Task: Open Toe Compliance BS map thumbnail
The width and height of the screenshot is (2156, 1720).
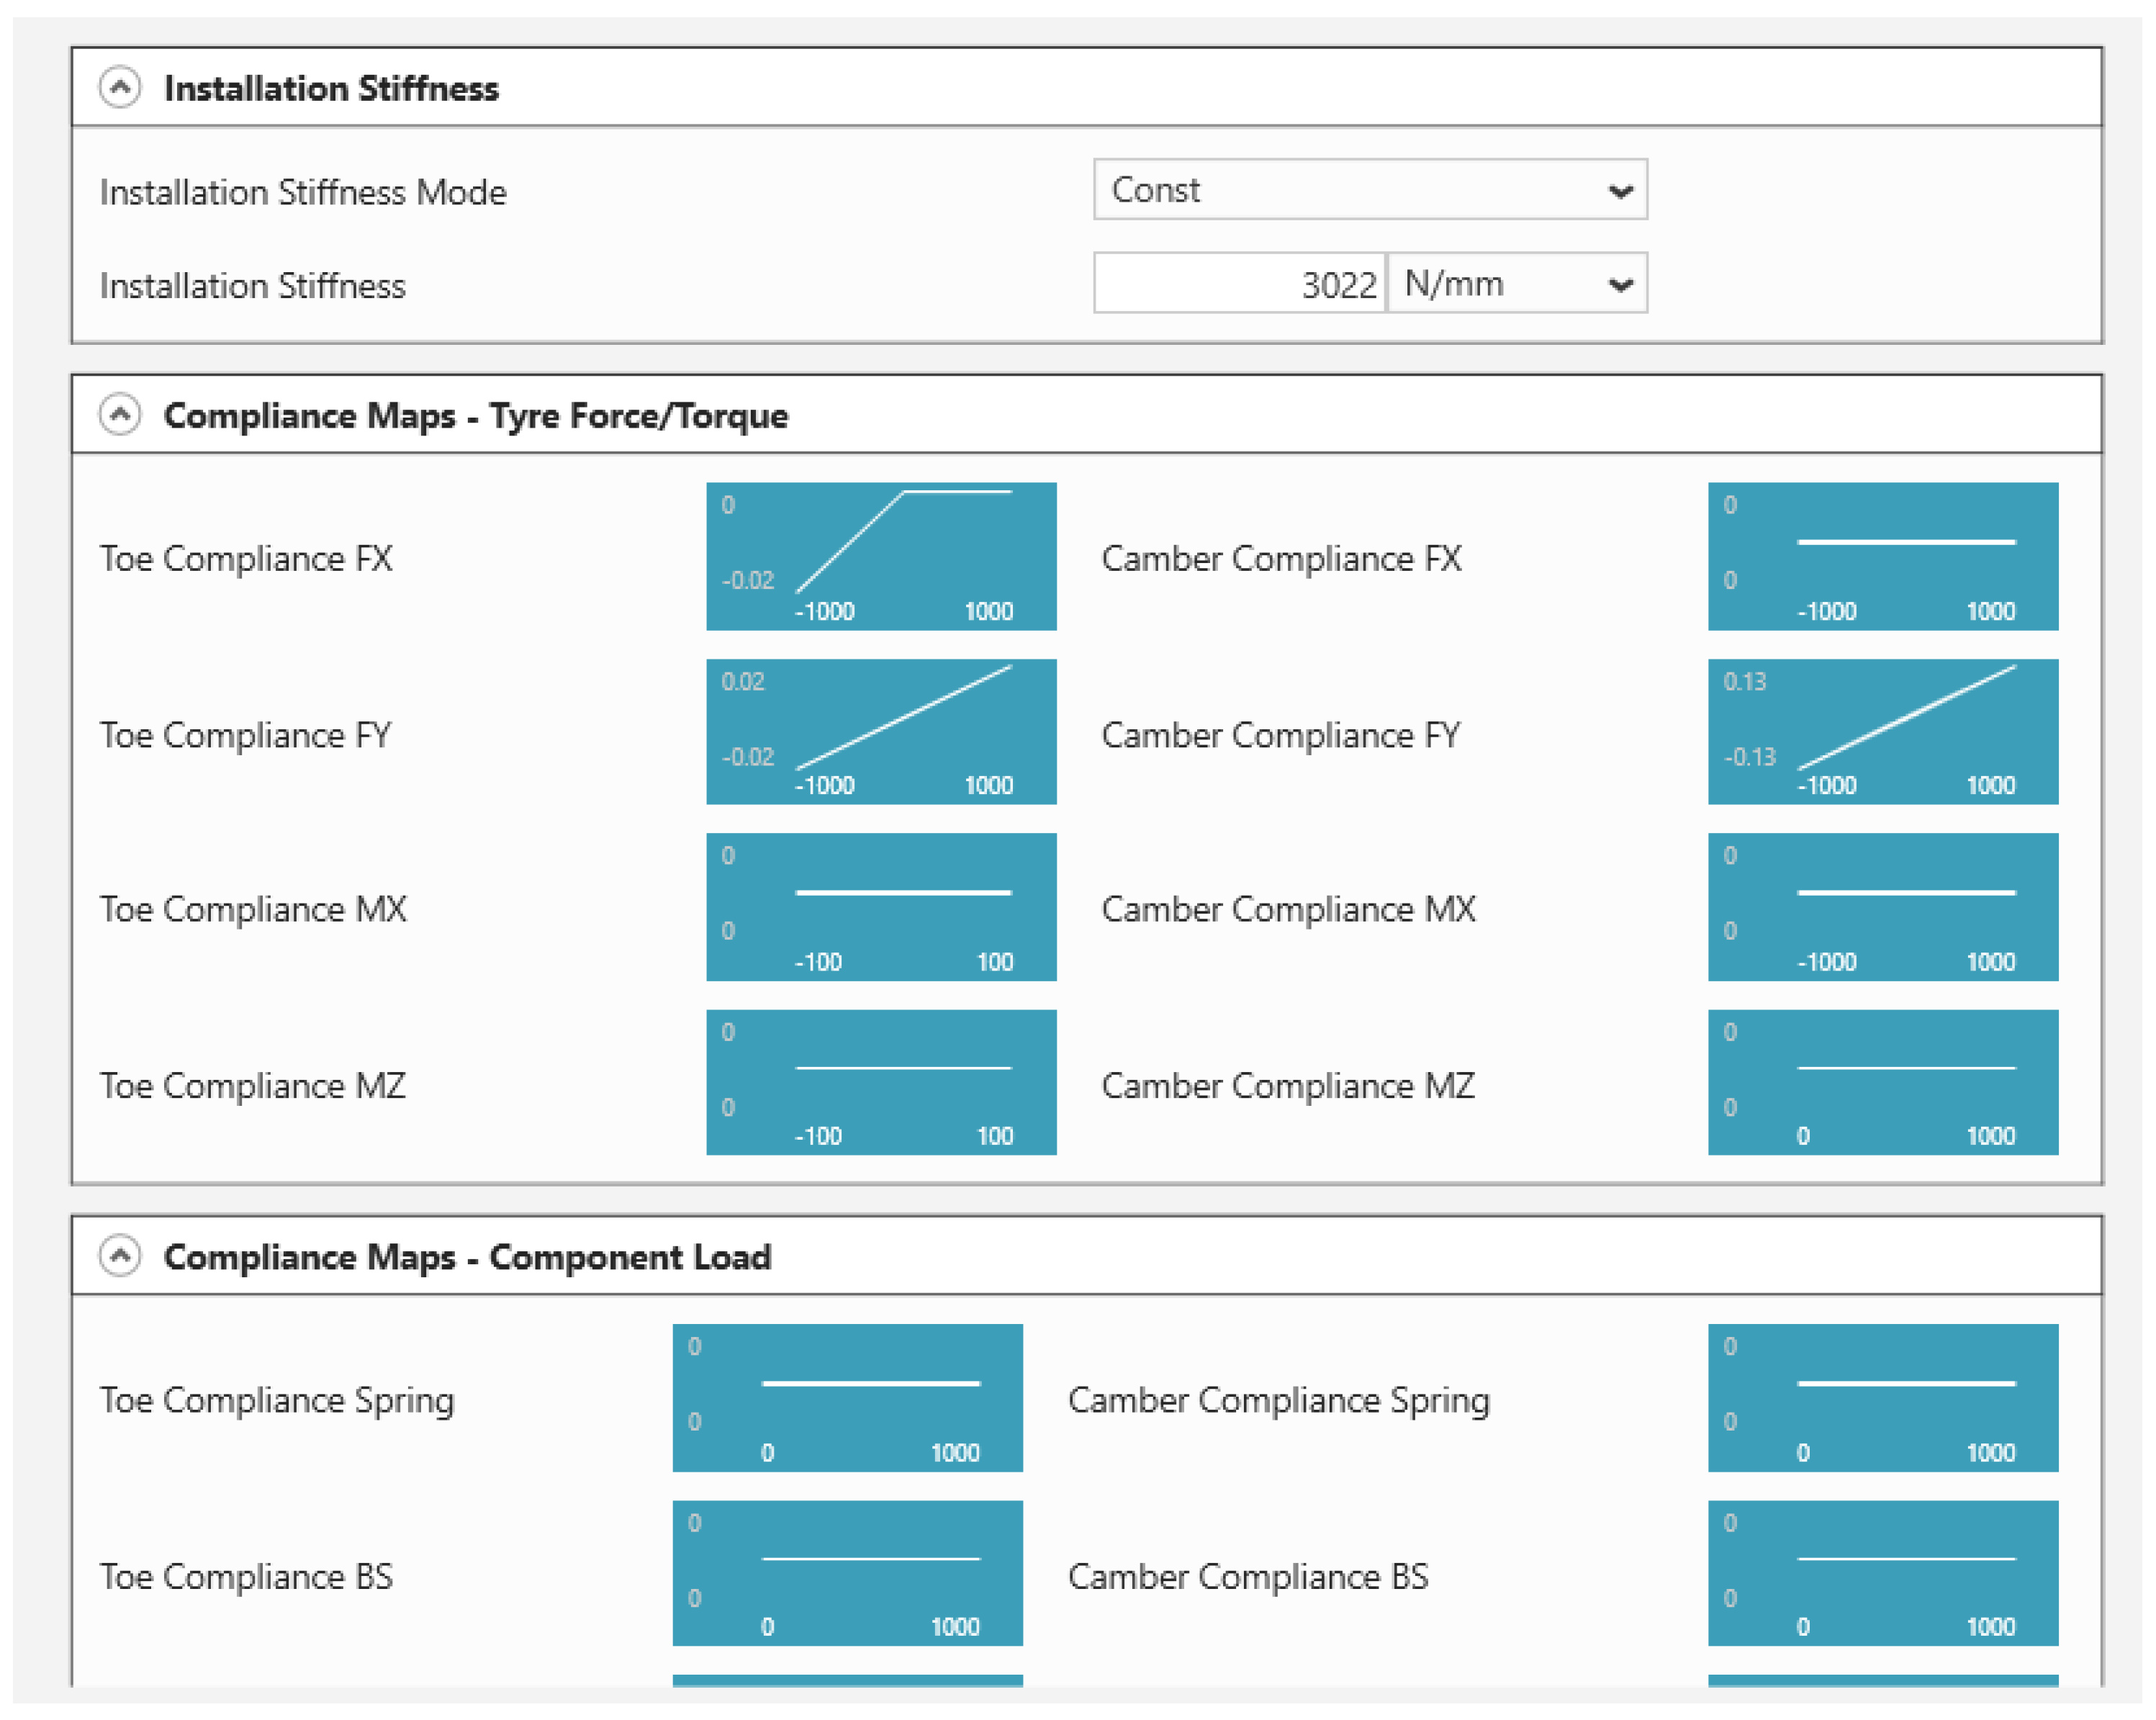Action: [x=847, y=1573]
